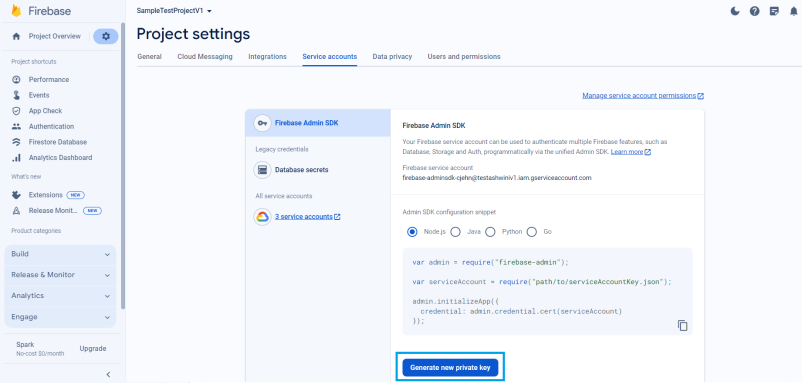
Task: Open the help question mark icon
Action: point(754,11)
